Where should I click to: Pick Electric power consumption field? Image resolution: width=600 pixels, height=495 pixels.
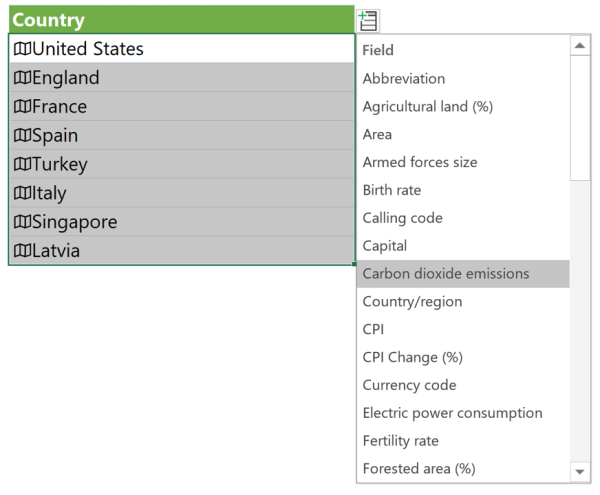point(452,413)
